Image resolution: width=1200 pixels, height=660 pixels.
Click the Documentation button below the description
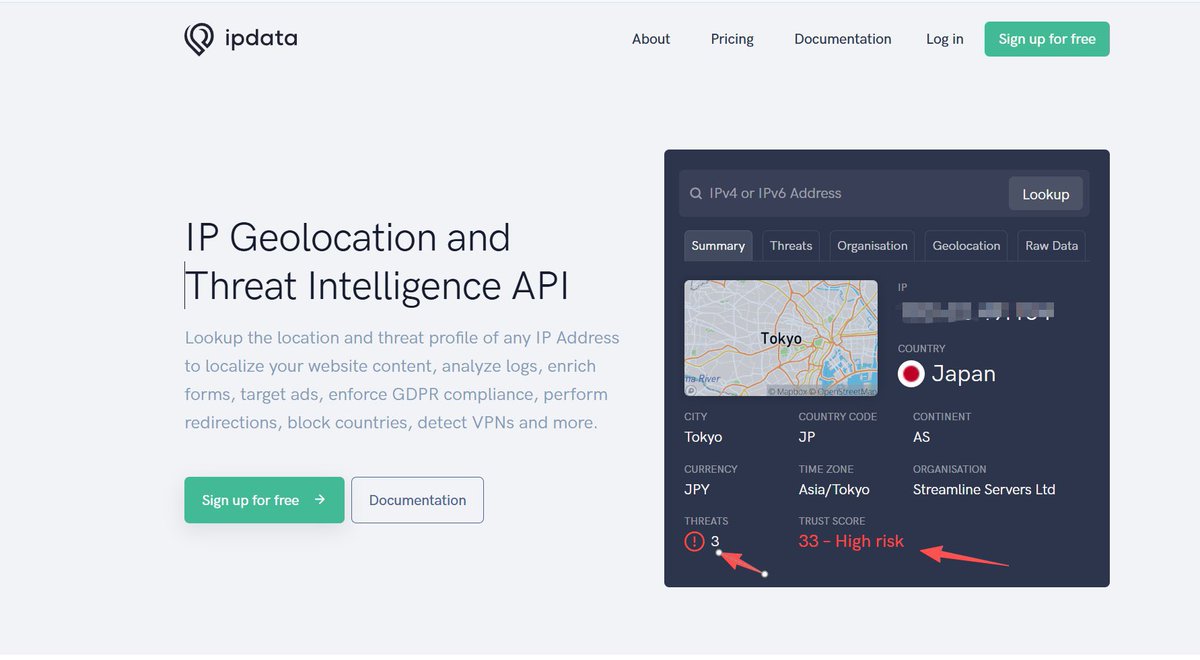point(417,500)
